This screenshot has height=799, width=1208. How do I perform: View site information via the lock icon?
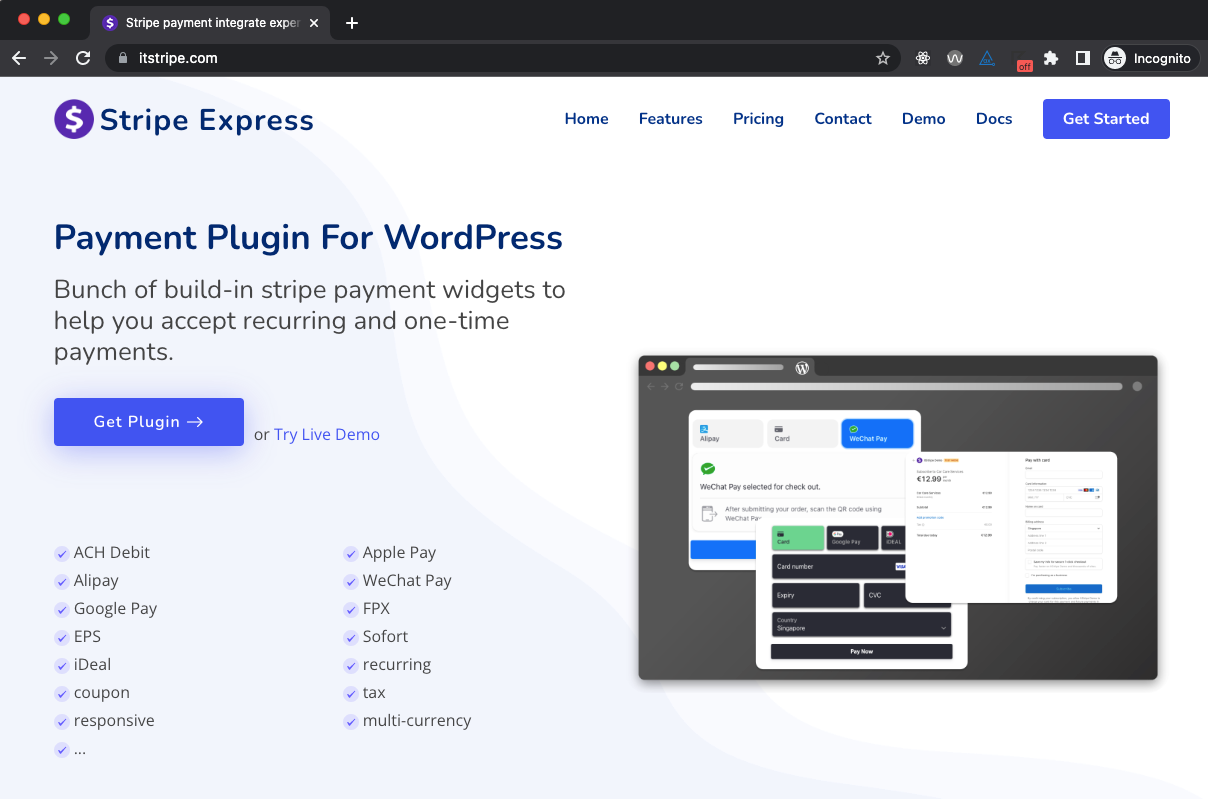click(123, 58)
